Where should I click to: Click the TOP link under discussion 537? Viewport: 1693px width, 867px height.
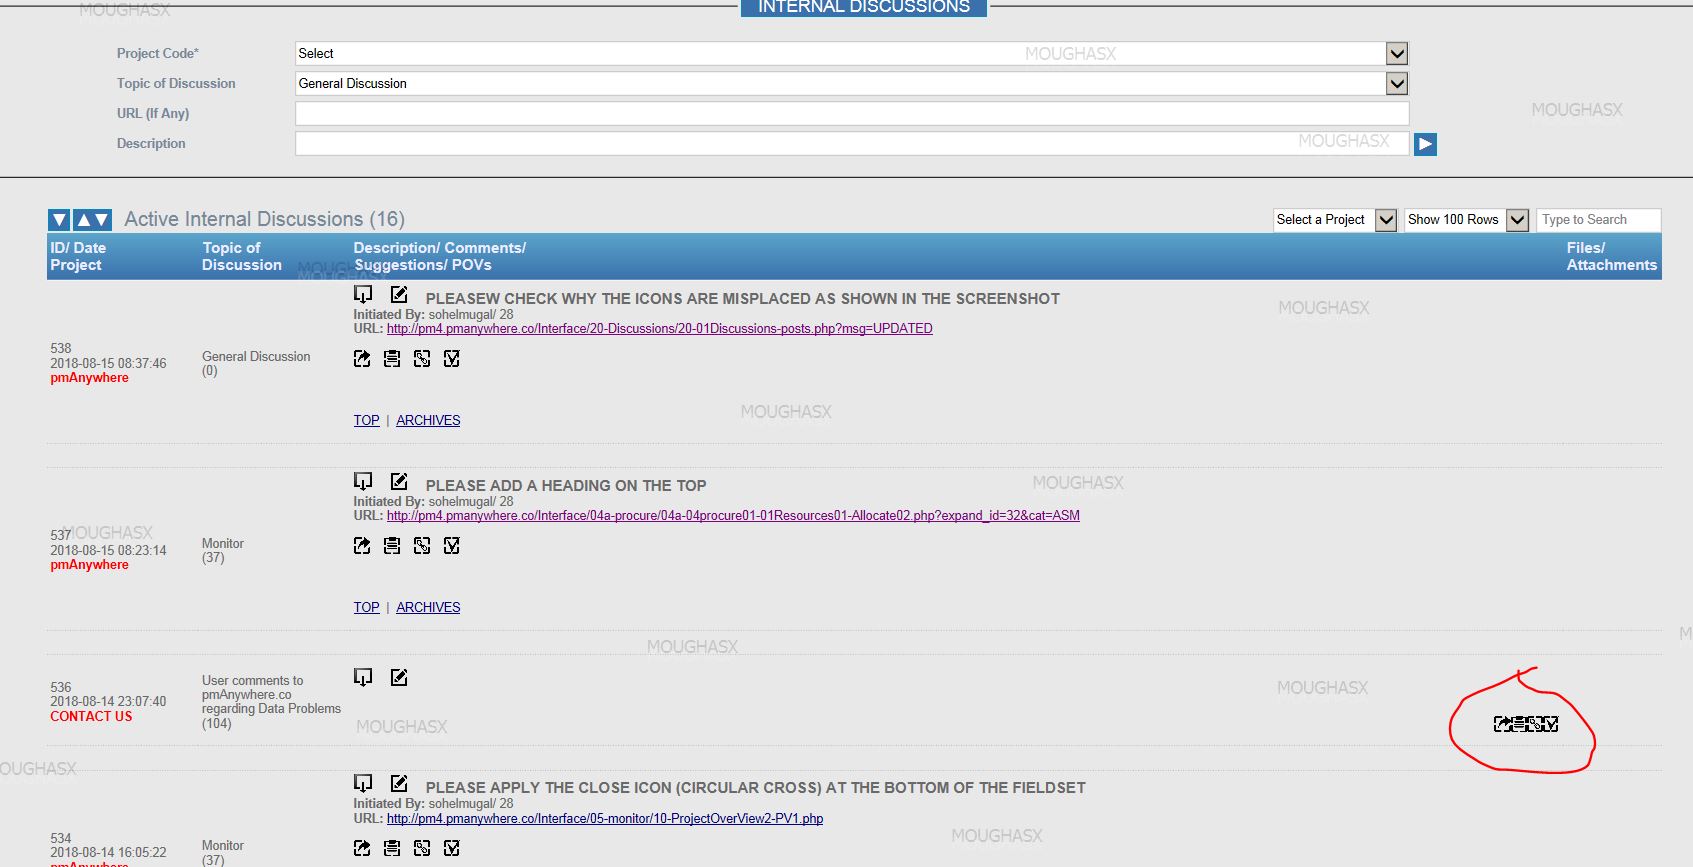coord(366,607)
